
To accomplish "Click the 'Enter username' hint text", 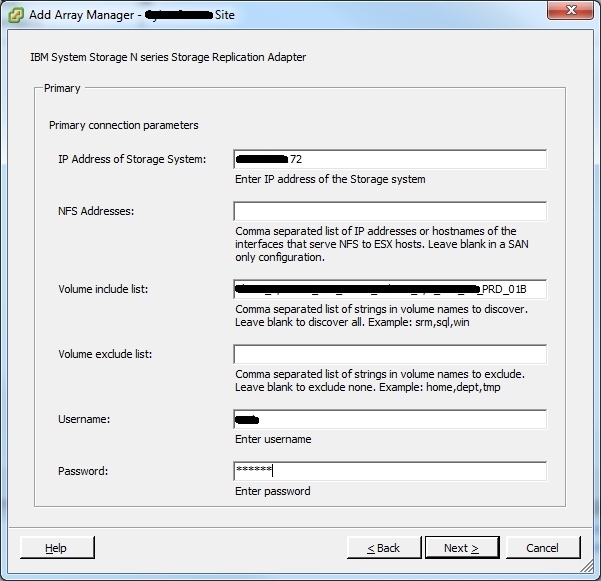I will tap(273, 439).
